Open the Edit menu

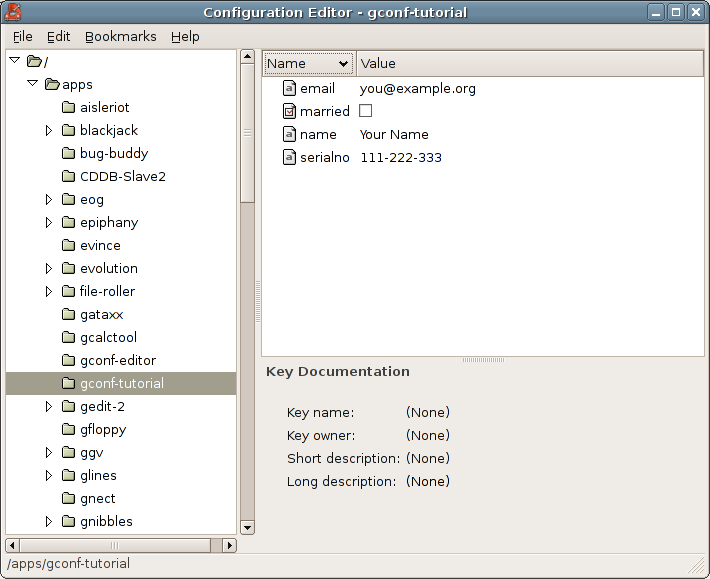(58, 37)
